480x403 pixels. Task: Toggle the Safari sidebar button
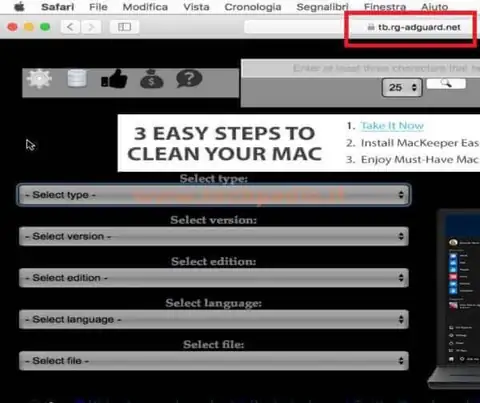click(x=124, y=27)
